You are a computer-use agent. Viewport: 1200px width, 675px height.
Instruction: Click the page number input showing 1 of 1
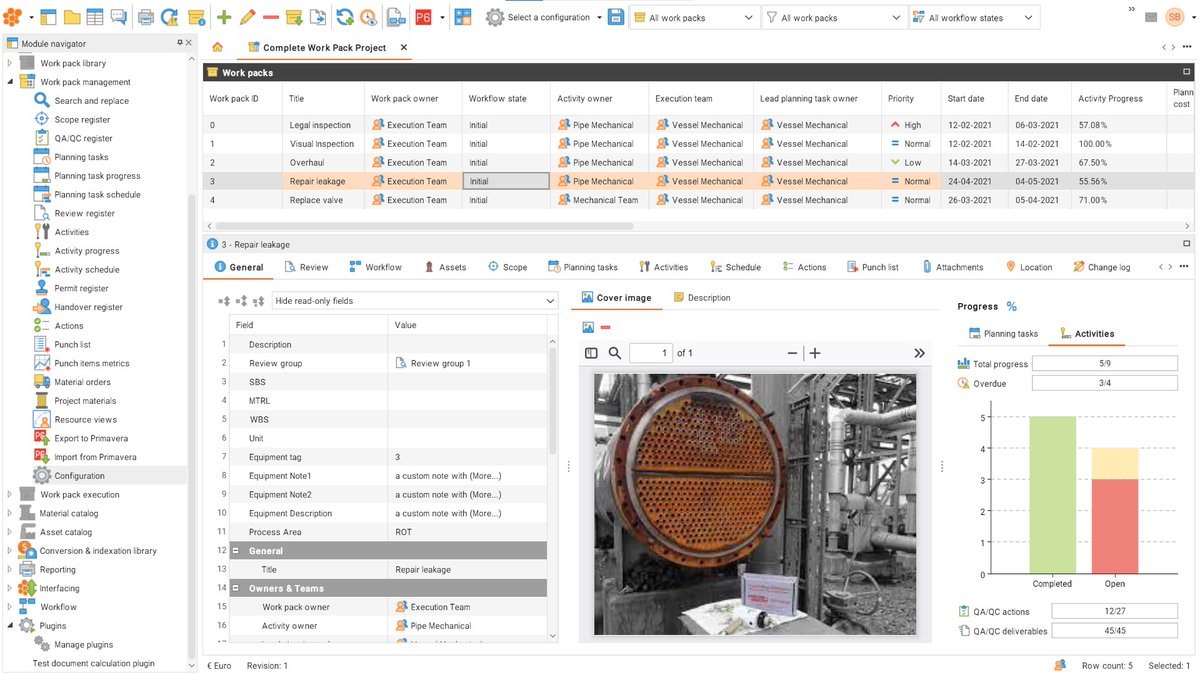tap(650, 352)
